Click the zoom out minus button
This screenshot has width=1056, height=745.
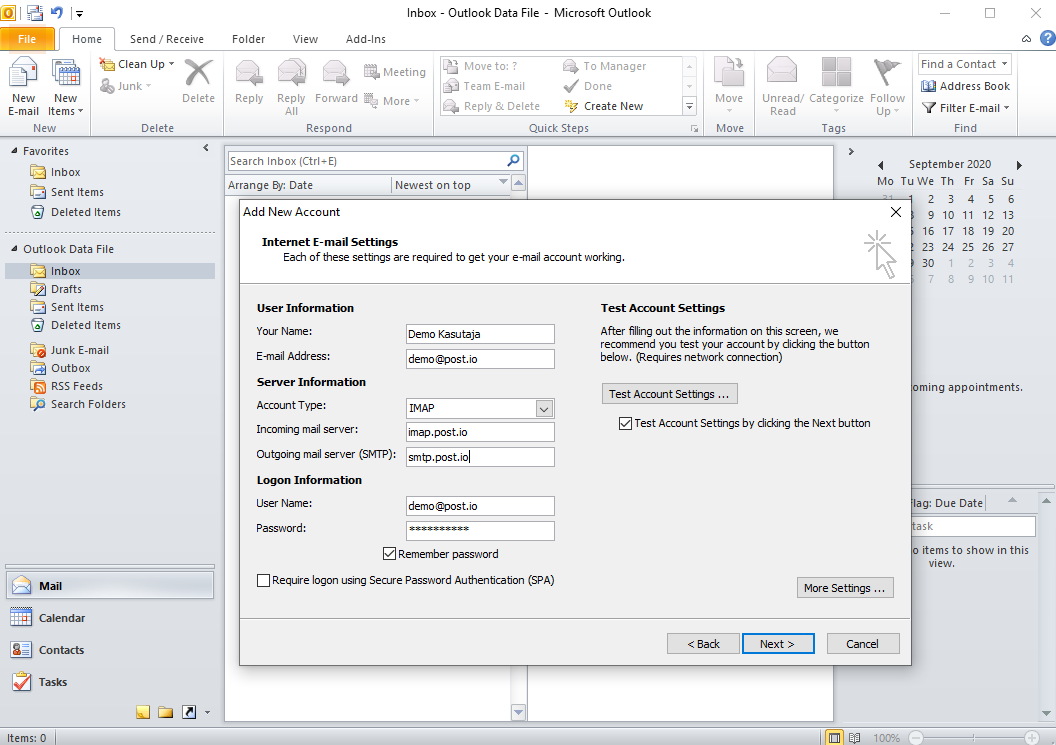[916, 738]
